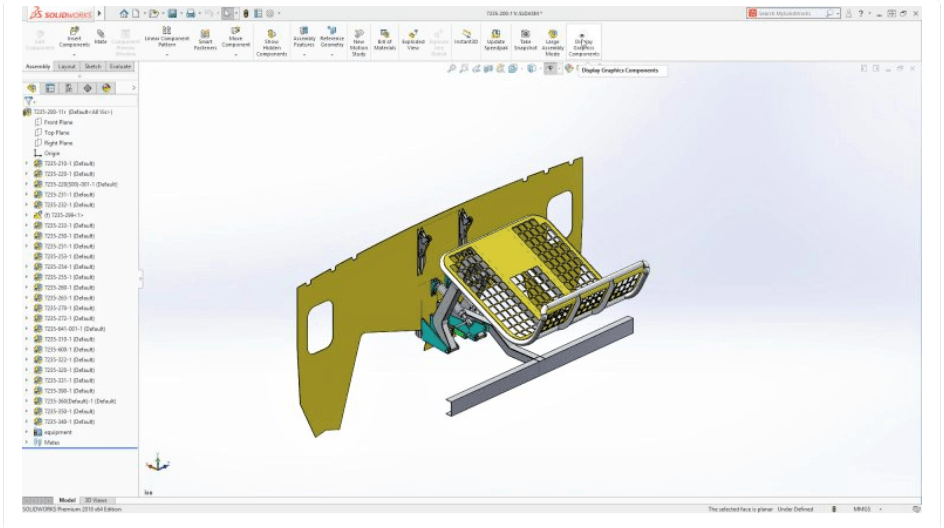Click the Insert Components tool

click(x=74, y=38)
